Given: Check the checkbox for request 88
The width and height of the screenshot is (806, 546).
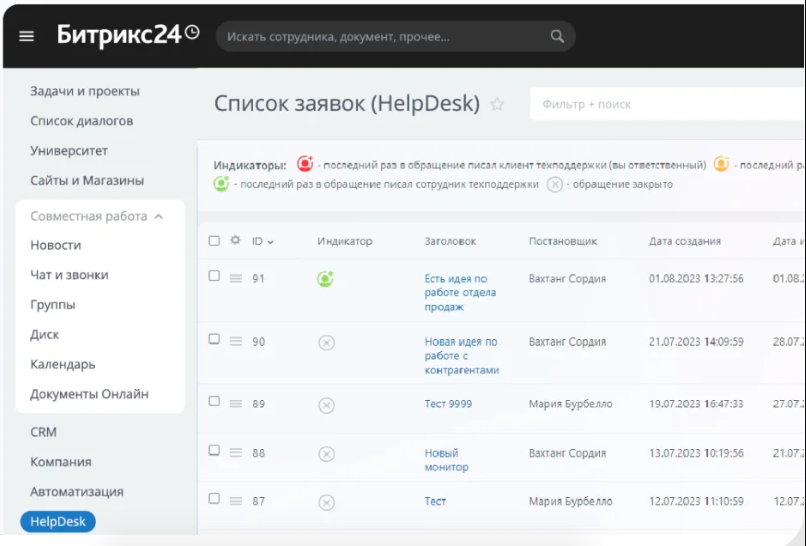Looking at the screenshot, I should click(214, 450).
